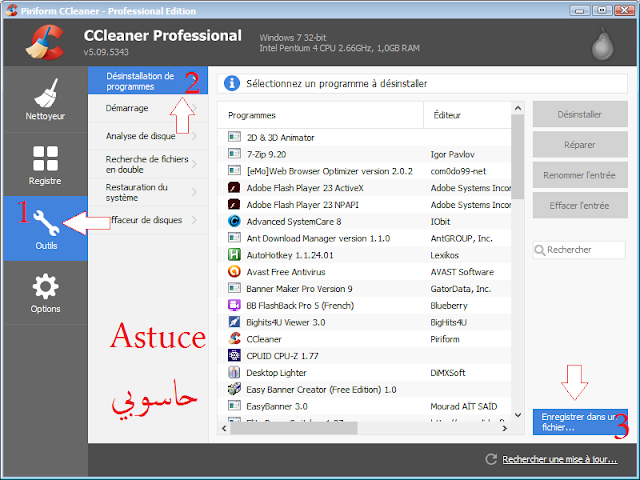Open the Options gear section

coord(45,293)
